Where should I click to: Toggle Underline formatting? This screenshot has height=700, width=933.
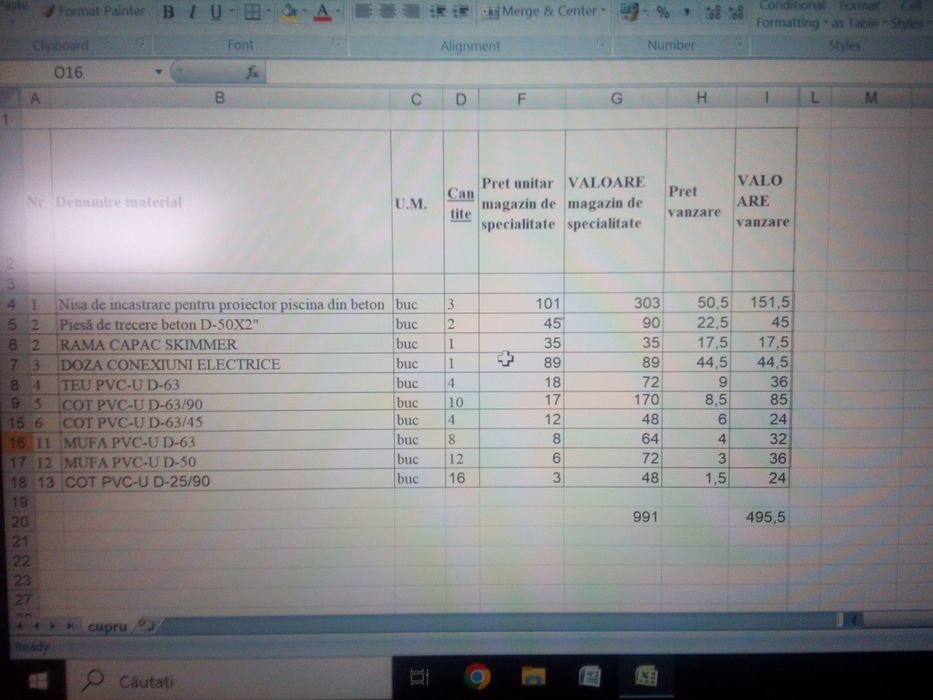[215, 11]
